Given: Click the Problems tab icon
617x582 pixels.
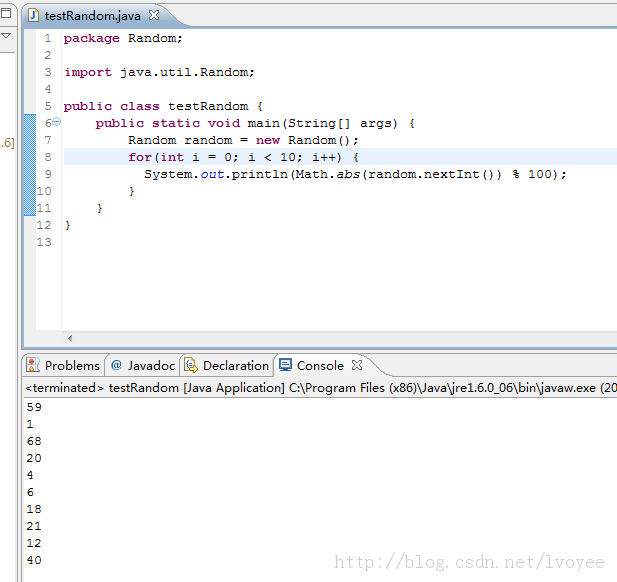Looking at the screenshot, I should click(x=33, y=365).
